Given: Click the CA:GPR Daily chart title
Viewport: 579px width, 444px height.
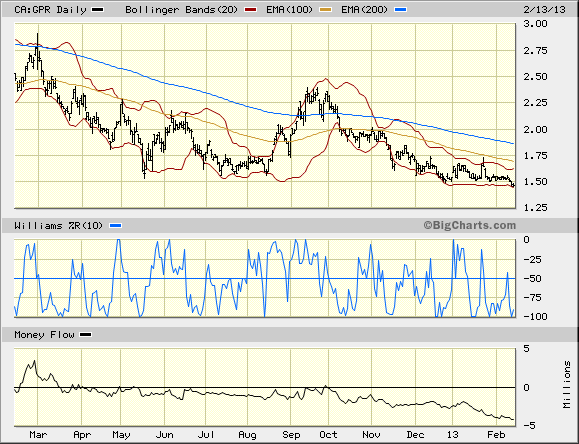Looking at the screenshot, I should tap(50, 10).
